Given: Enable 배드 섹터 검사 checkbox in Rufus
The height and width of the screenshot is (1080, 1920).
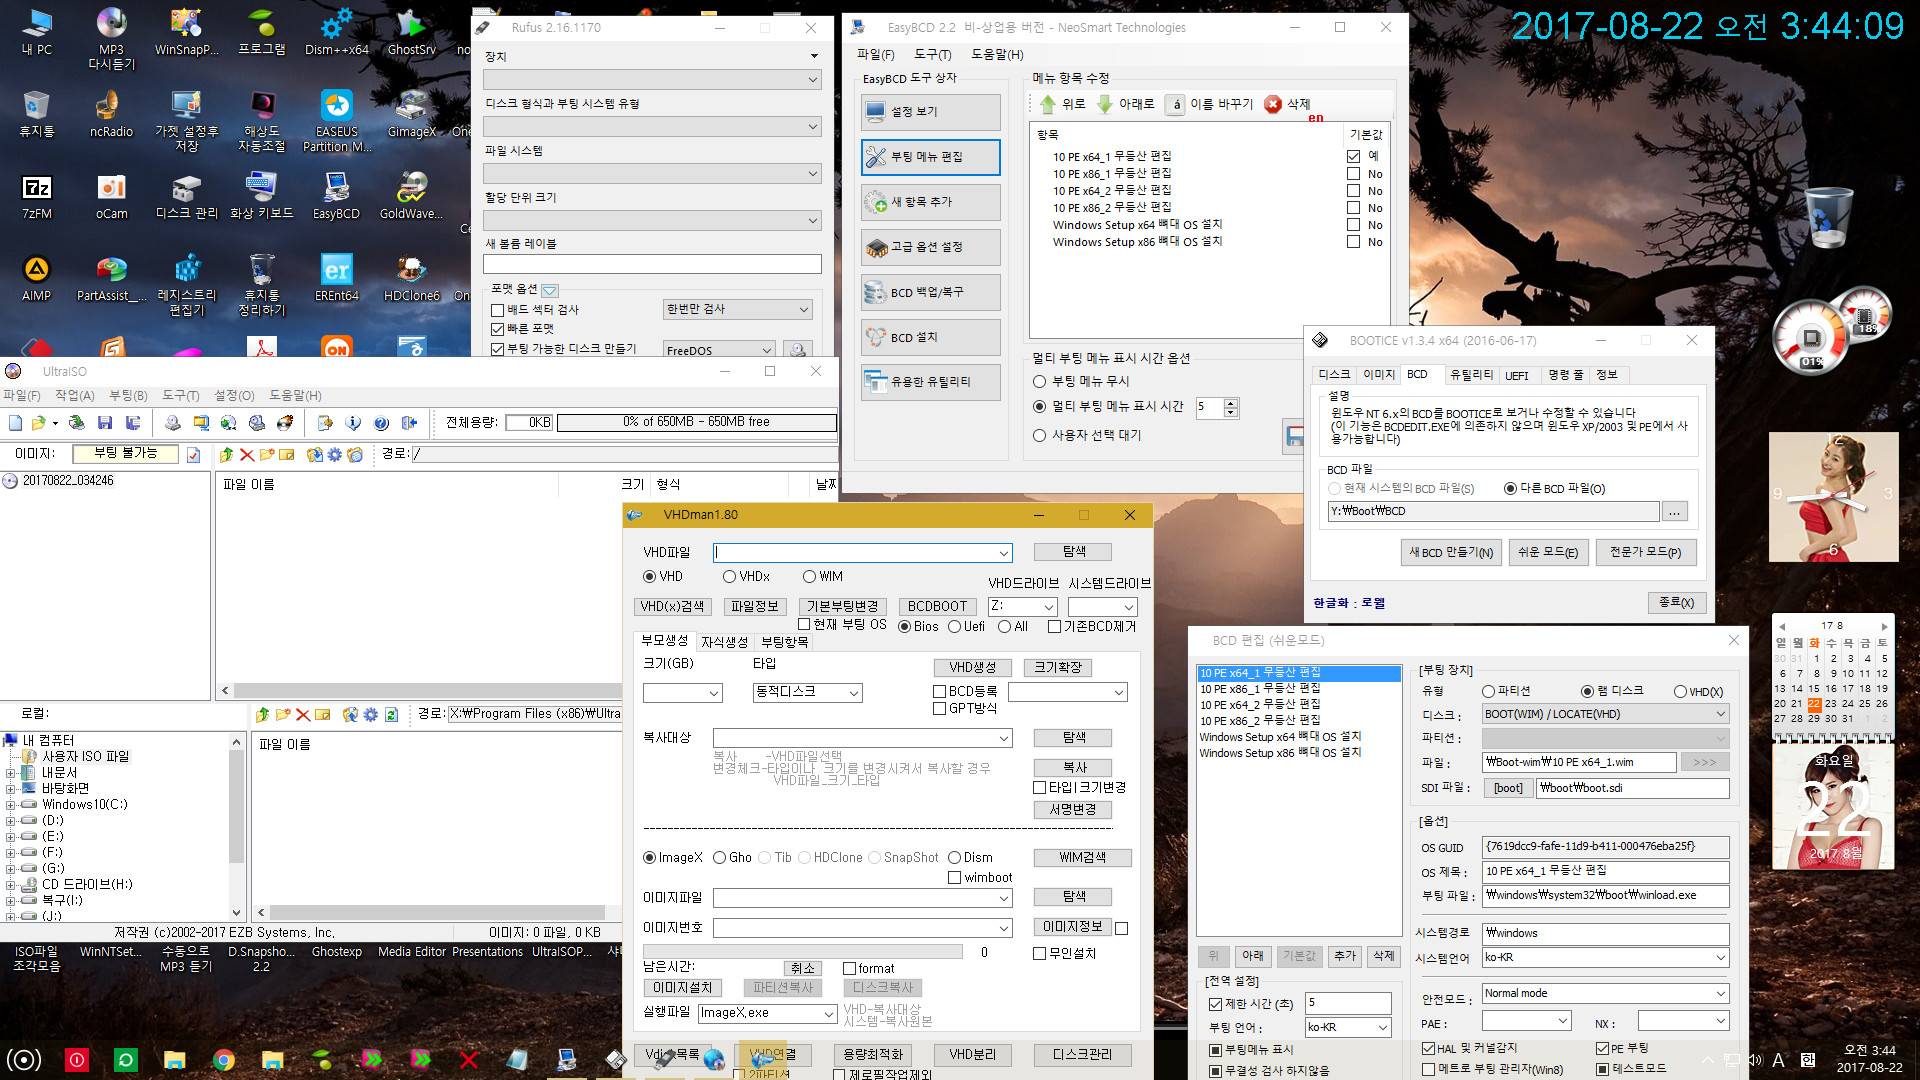Looking at the screenshot, I should [497, 310].
